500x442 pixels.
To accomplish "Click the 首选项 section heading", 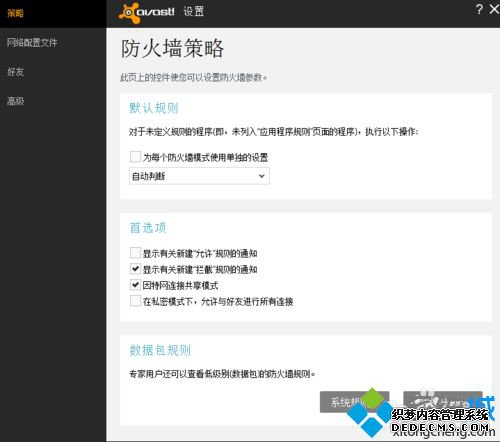I will coord(148,228).
